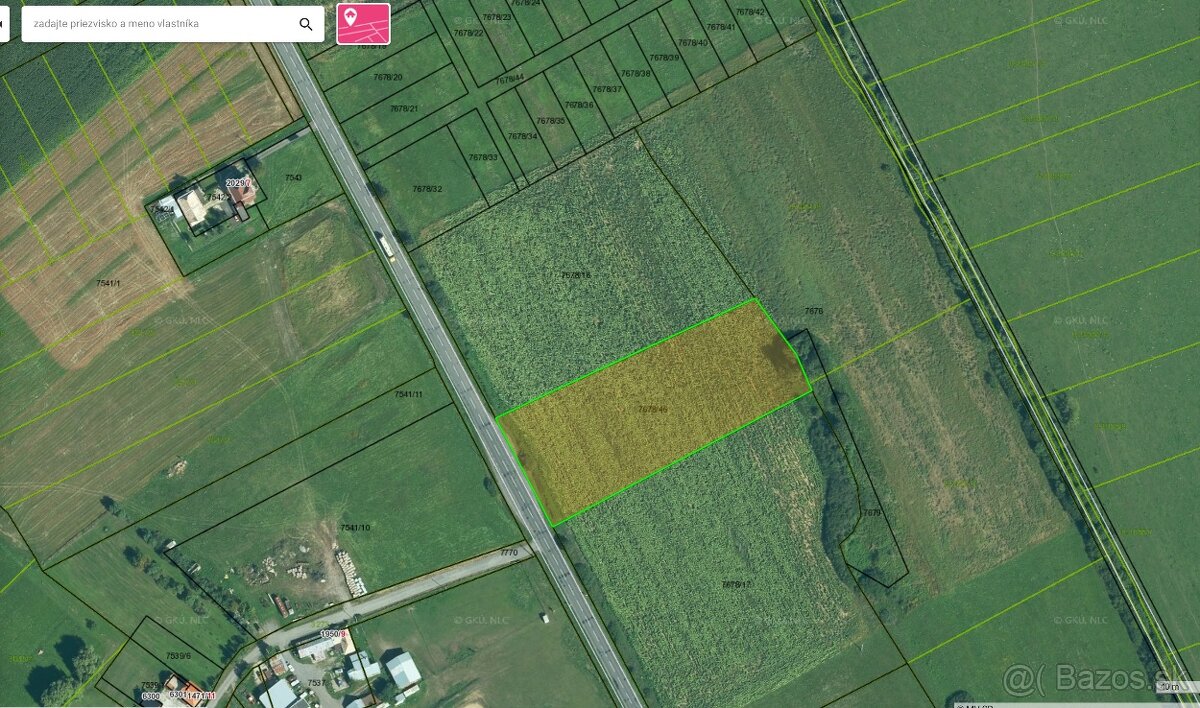
Task: Click parcel label 7678/21
Action: [404, 108]
